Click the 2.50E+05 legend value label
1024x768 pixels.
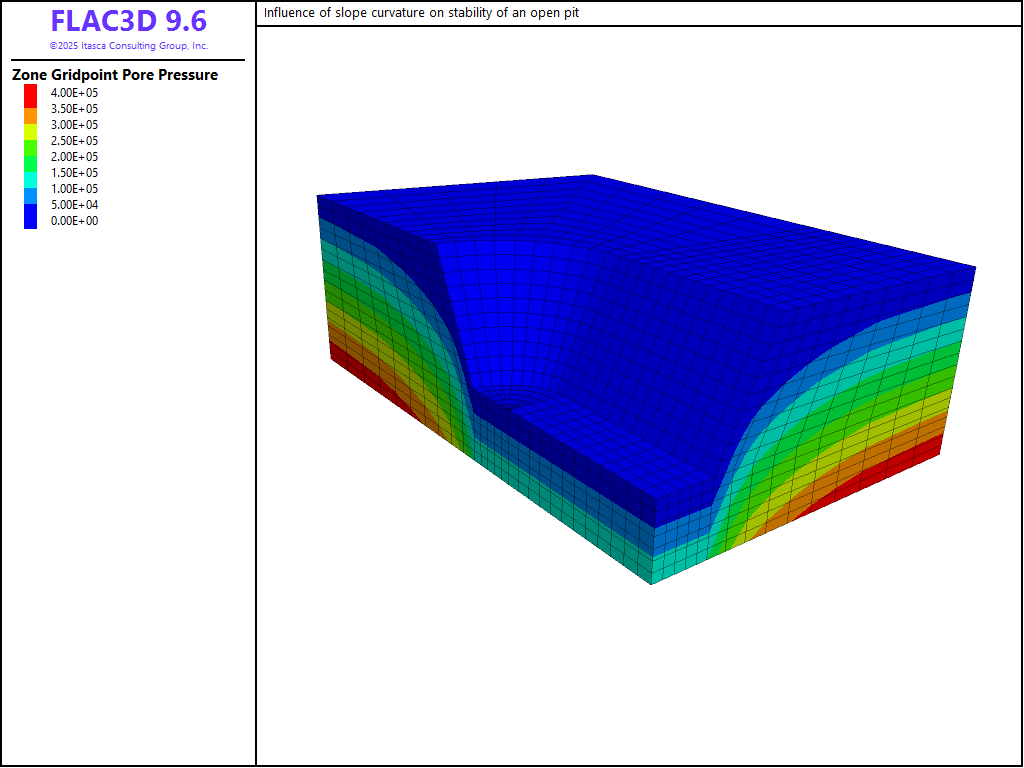coord(74,141)
